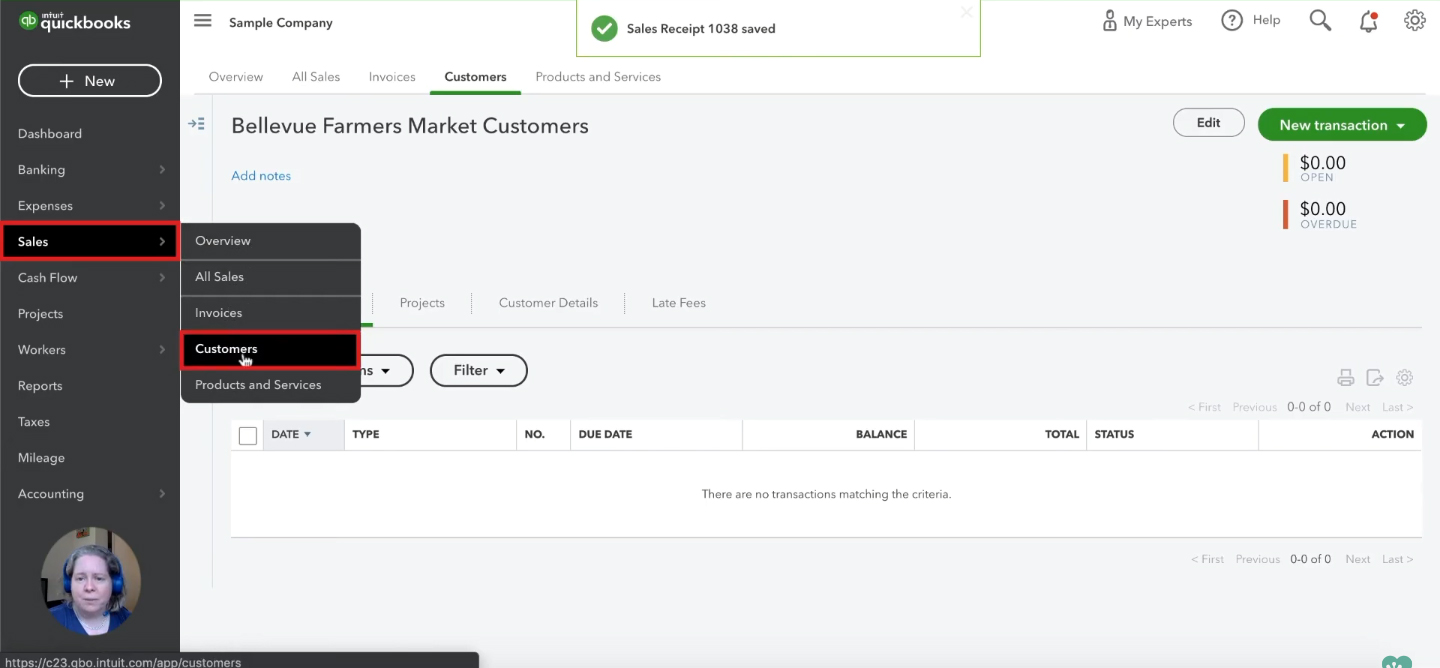This screenshot has height=668, width=1440.
Task: Open the Customer Details tab
Action: point(548,303)
